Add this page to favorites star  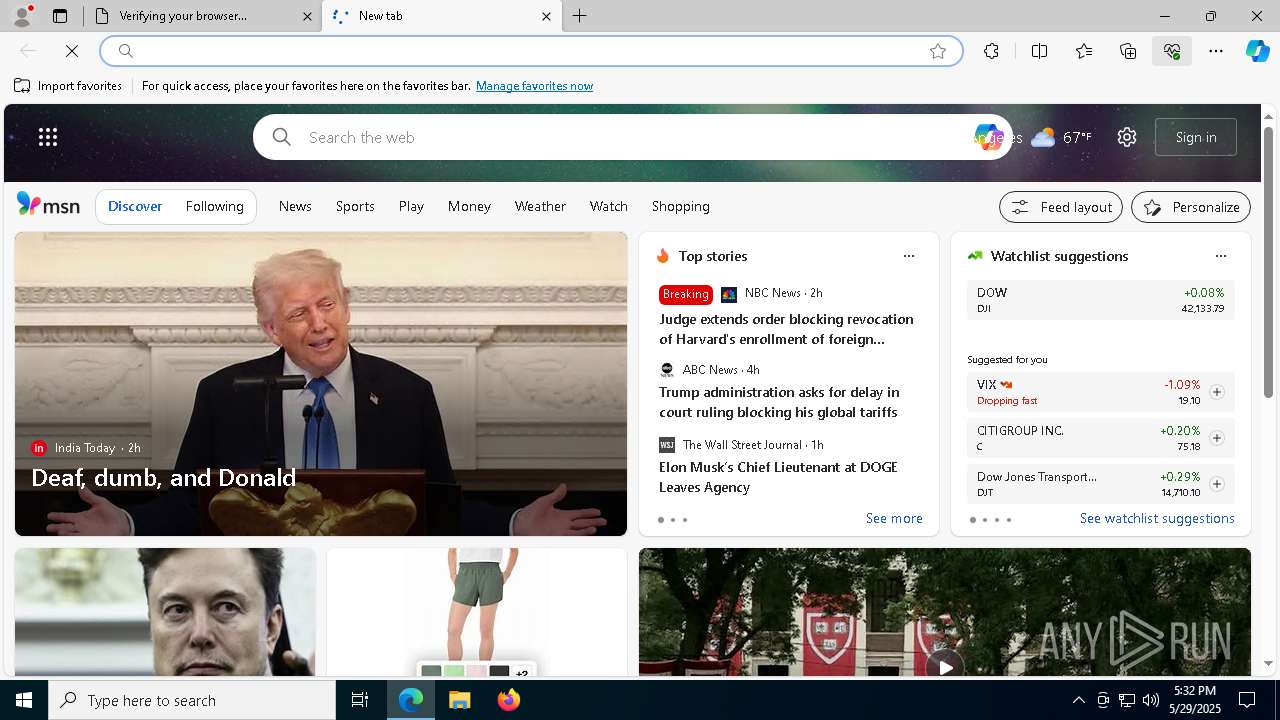coord(938,51)
